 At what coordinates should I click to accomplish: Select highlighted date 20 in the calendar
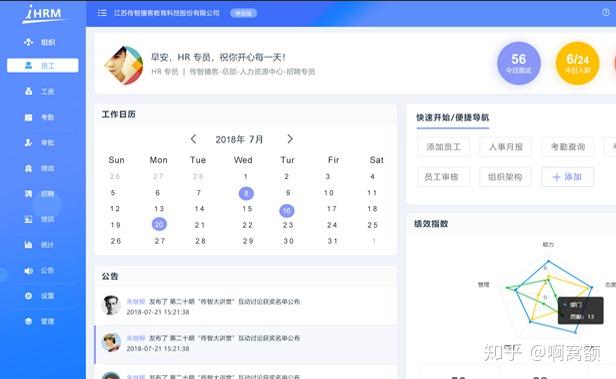tap(159, 224)
